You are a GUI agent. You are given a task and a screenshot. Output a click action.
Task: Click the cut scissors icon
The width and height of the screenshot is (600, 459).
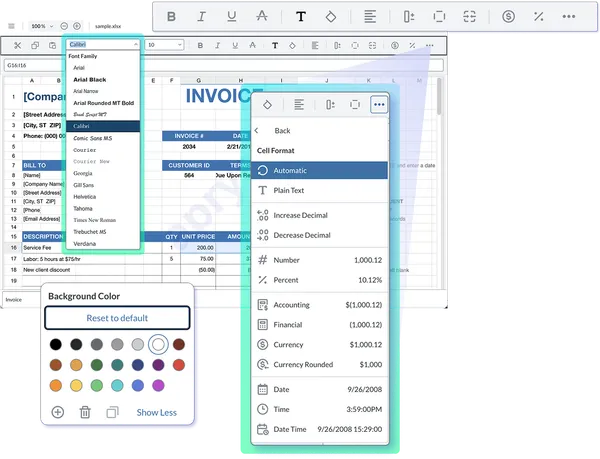pyautogui.click(x=18, y=46)
